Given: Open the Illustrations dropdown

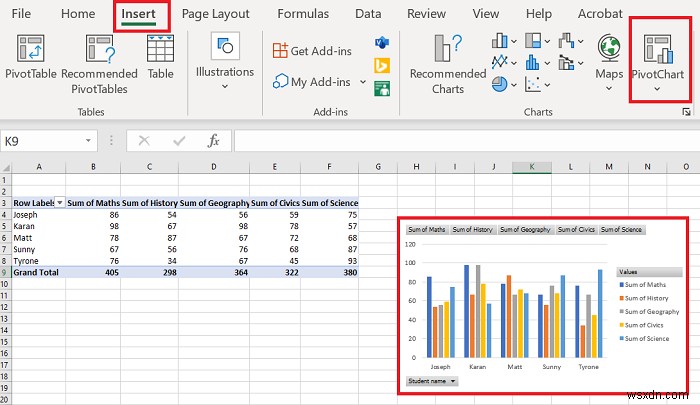Looking at the screenshot, I should [225, 60].
